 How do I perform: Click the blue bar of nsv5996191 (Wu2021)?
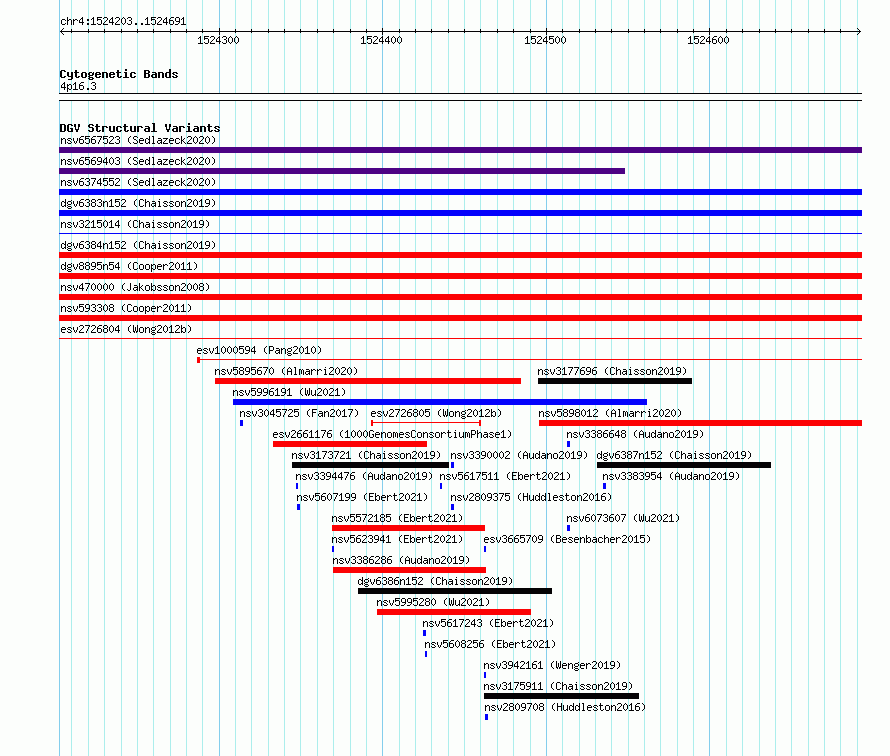[x=440, y=402]
